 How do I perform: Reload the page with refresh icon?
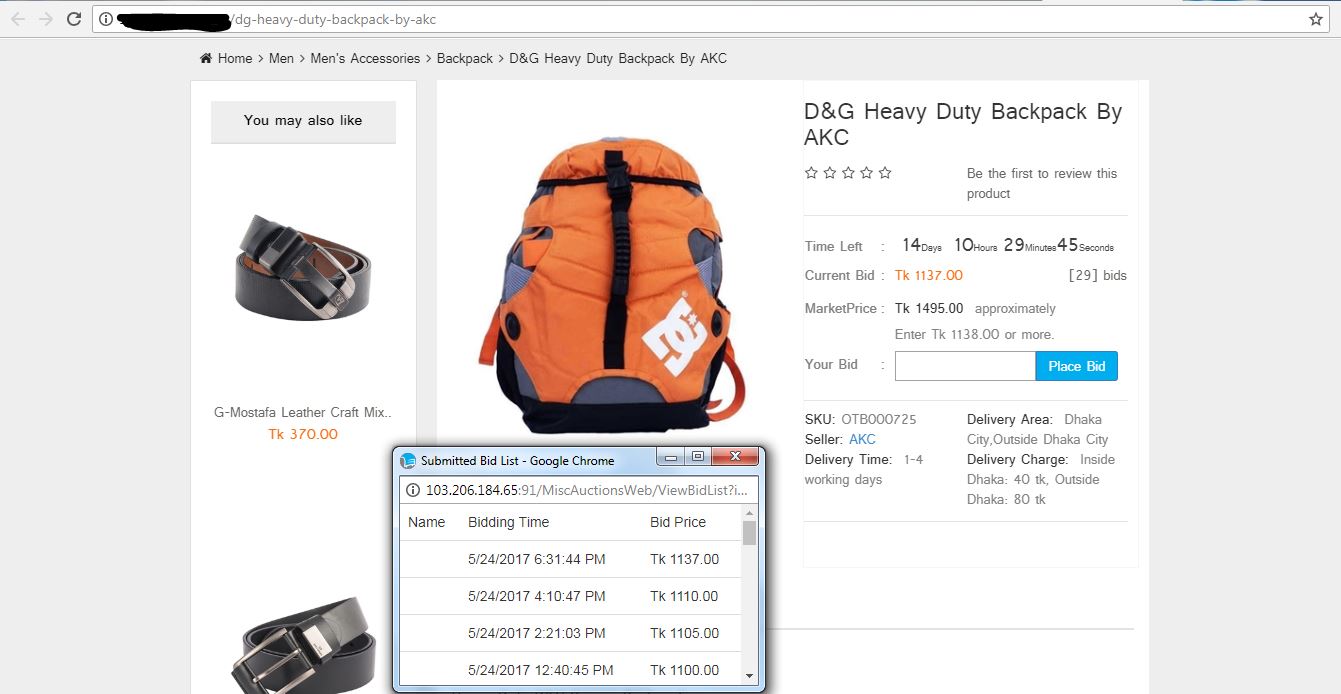click(74, 19)
